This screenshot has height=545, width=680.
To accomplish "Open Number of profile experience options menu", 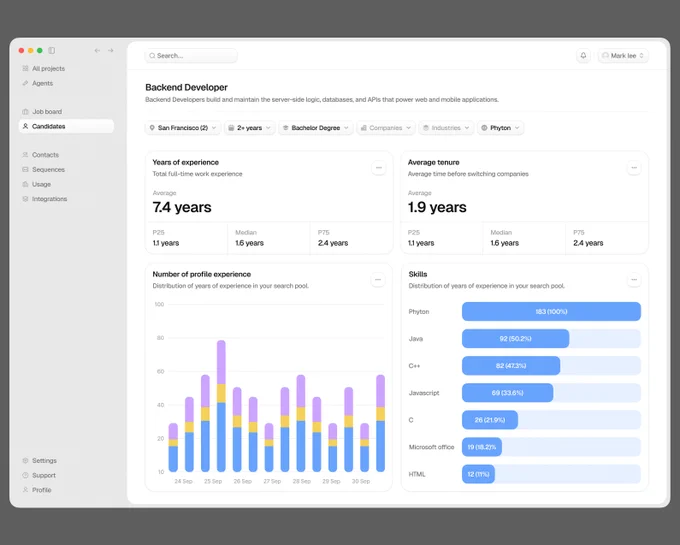I will 378,280.
